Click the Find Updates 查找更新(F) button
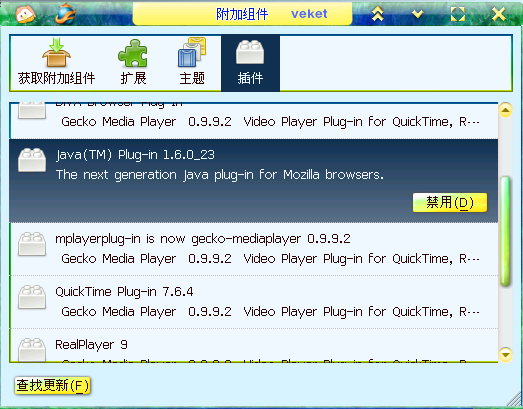This screenshot has width=523, height=409. (52, 386)
